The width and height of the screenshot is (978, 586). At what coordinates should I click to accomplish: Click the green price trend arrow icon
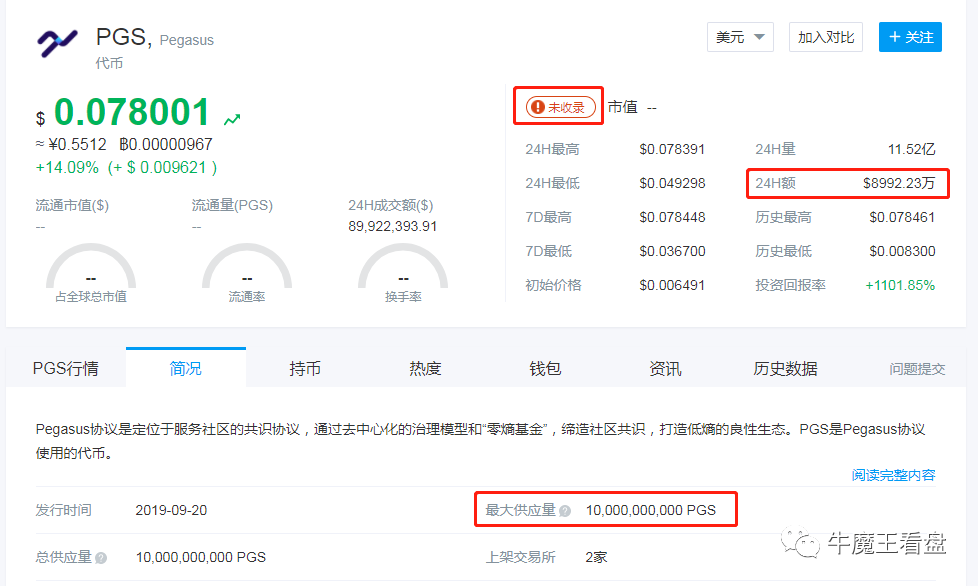coord(232,119)
